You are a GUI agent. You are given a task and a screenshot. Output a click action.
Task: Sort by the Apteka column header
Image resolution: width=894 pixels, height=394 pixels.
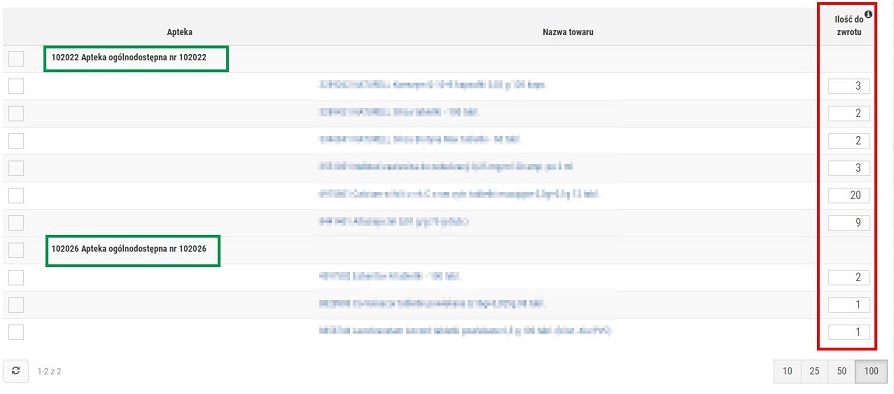(x=180, y=33)
